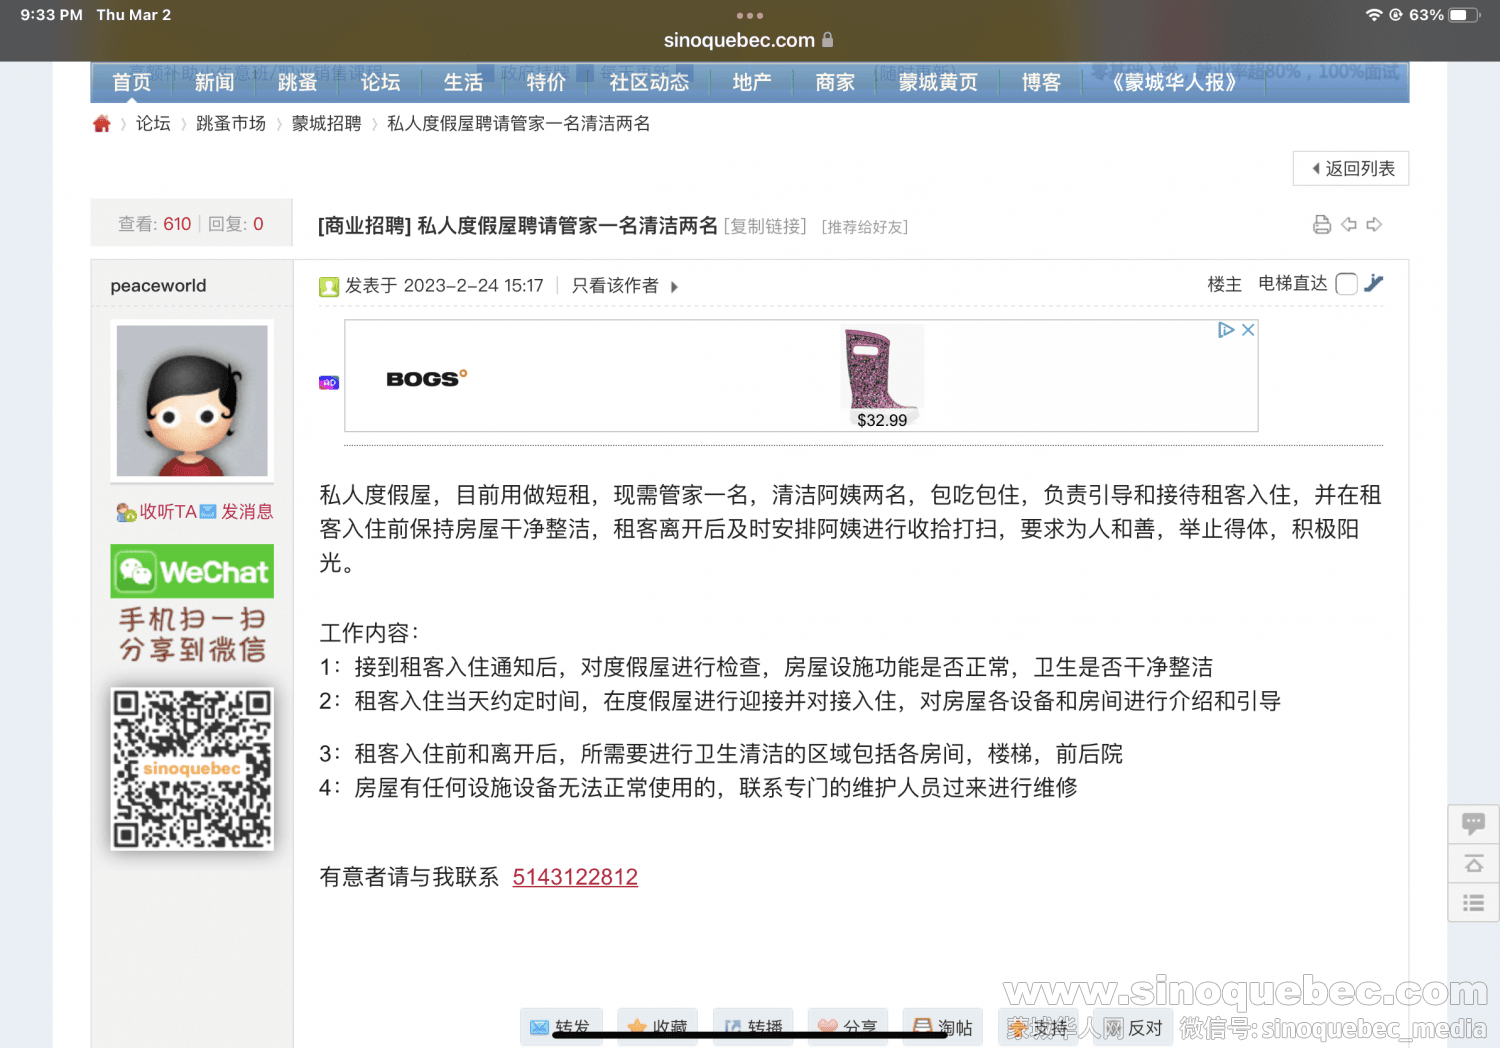The height and width of the screenshot is (1048, 1500).
Task: Click peaceworld's avatar image
Action: click(192, 400)
